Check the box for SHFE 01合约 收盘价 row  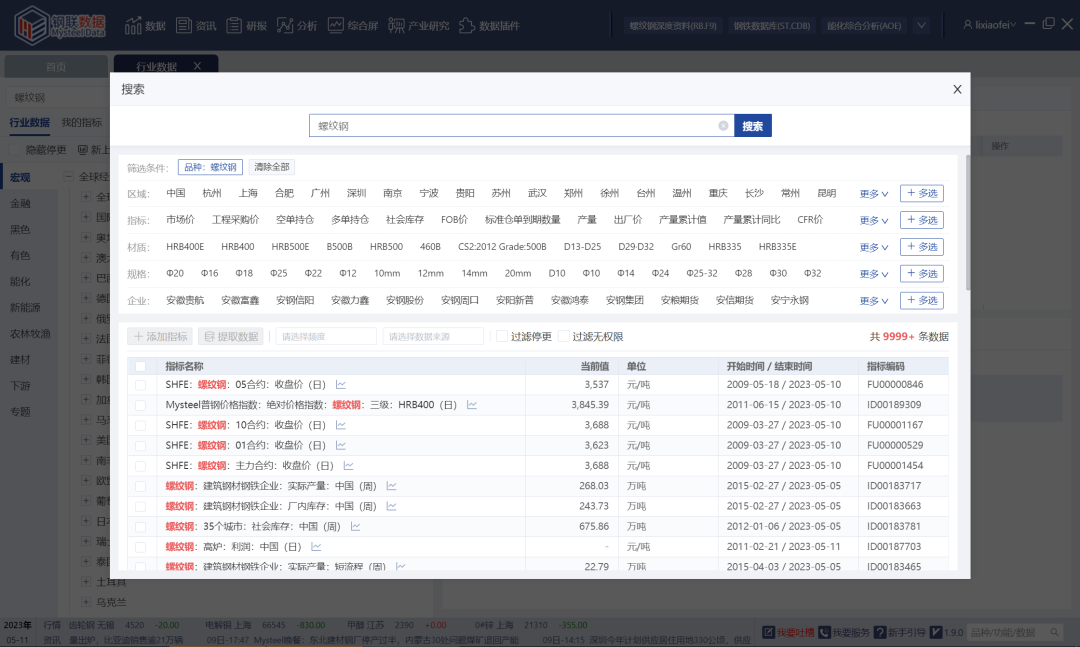[x=141, y=446]
